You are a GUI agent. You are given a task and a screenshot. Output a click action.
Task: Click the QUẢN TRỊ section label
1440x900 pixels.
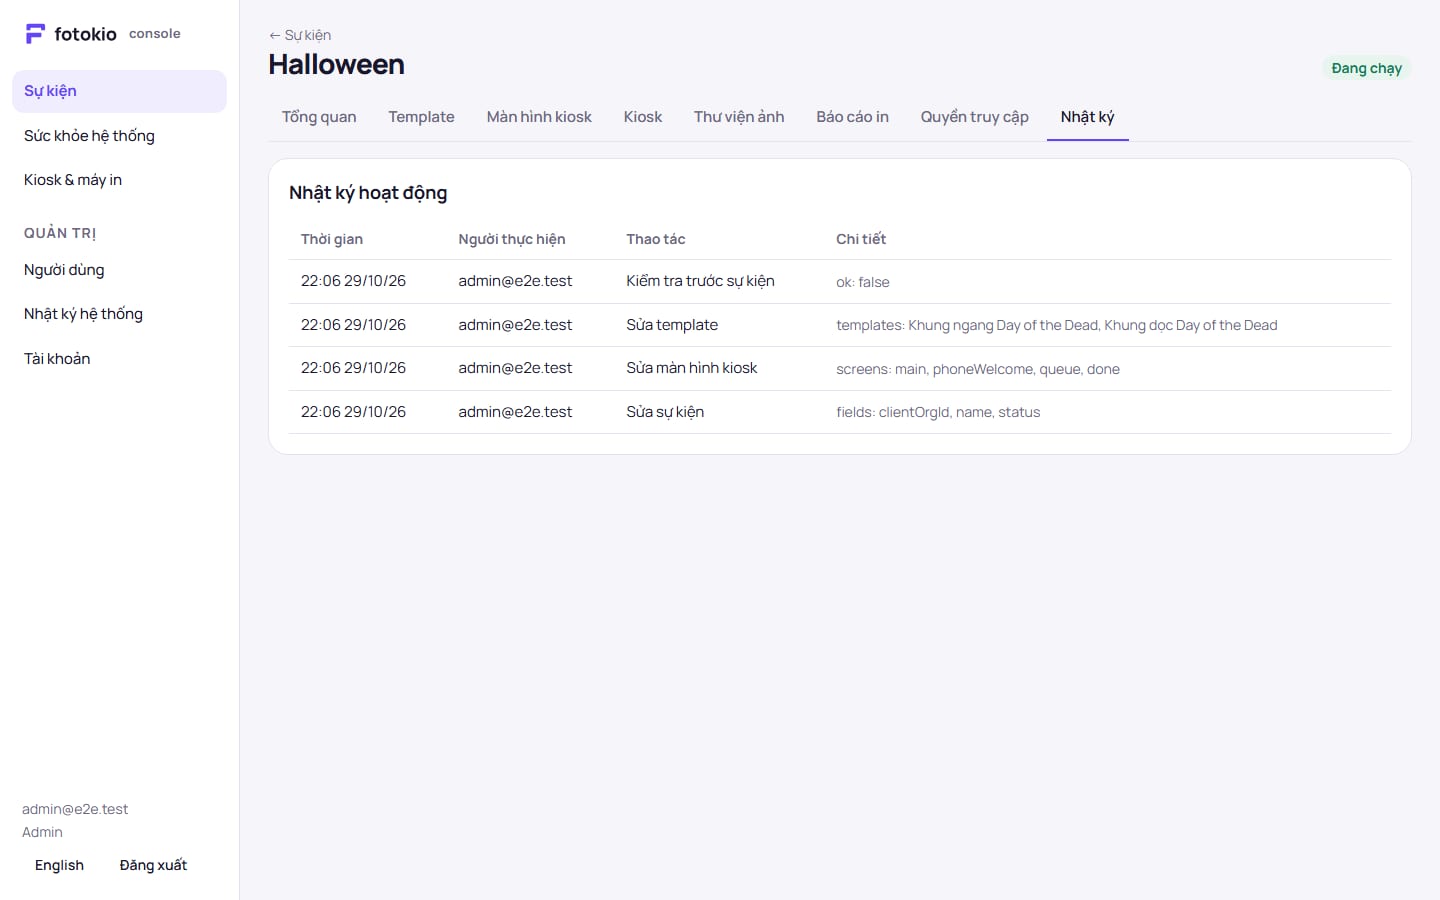coord(60,233)
